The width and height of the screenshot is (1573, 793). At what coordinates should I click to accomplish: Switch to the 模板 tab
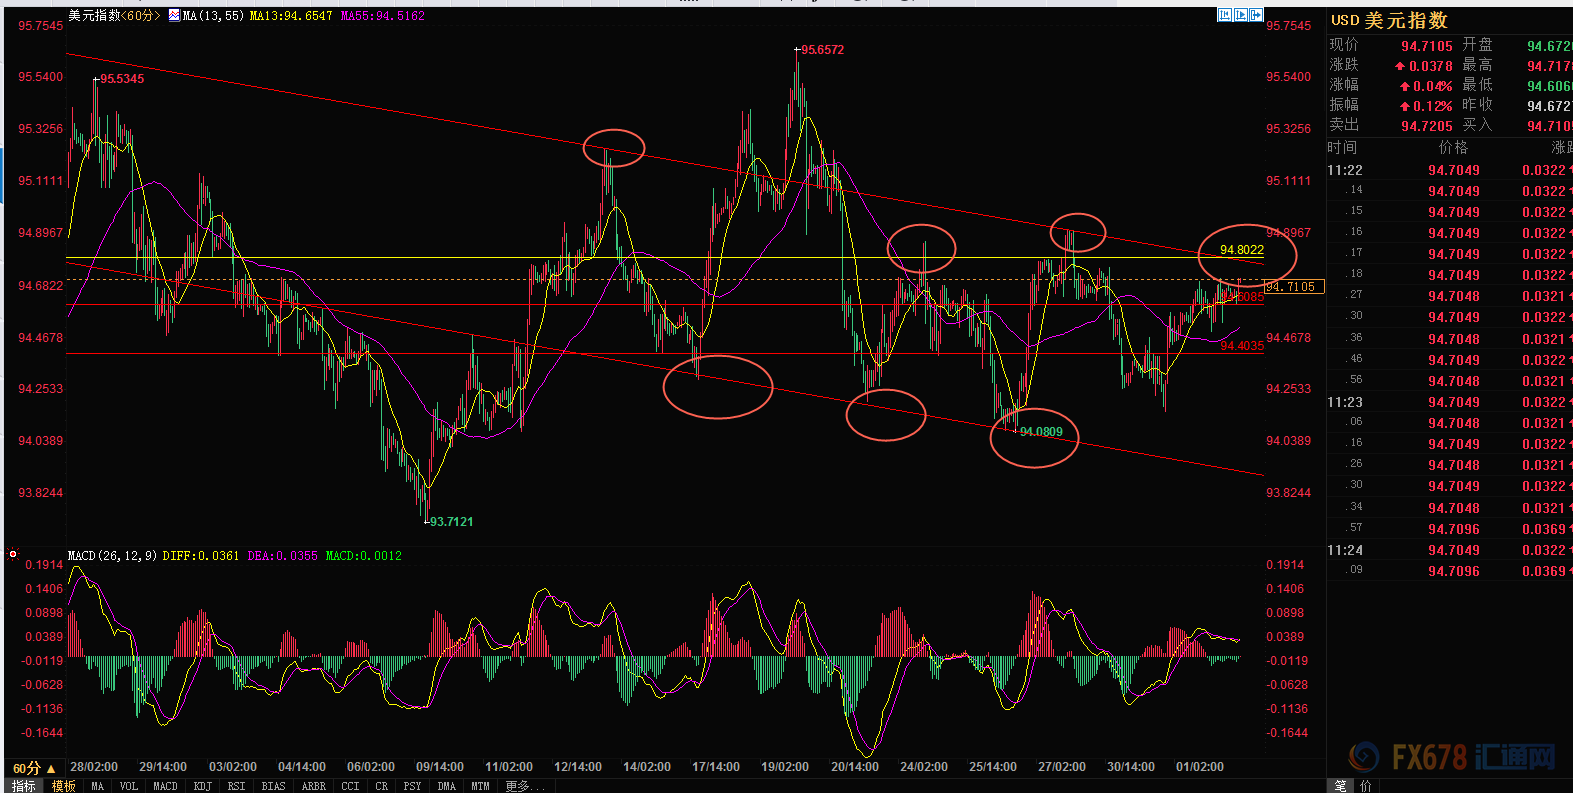click(x=64, y=786)
